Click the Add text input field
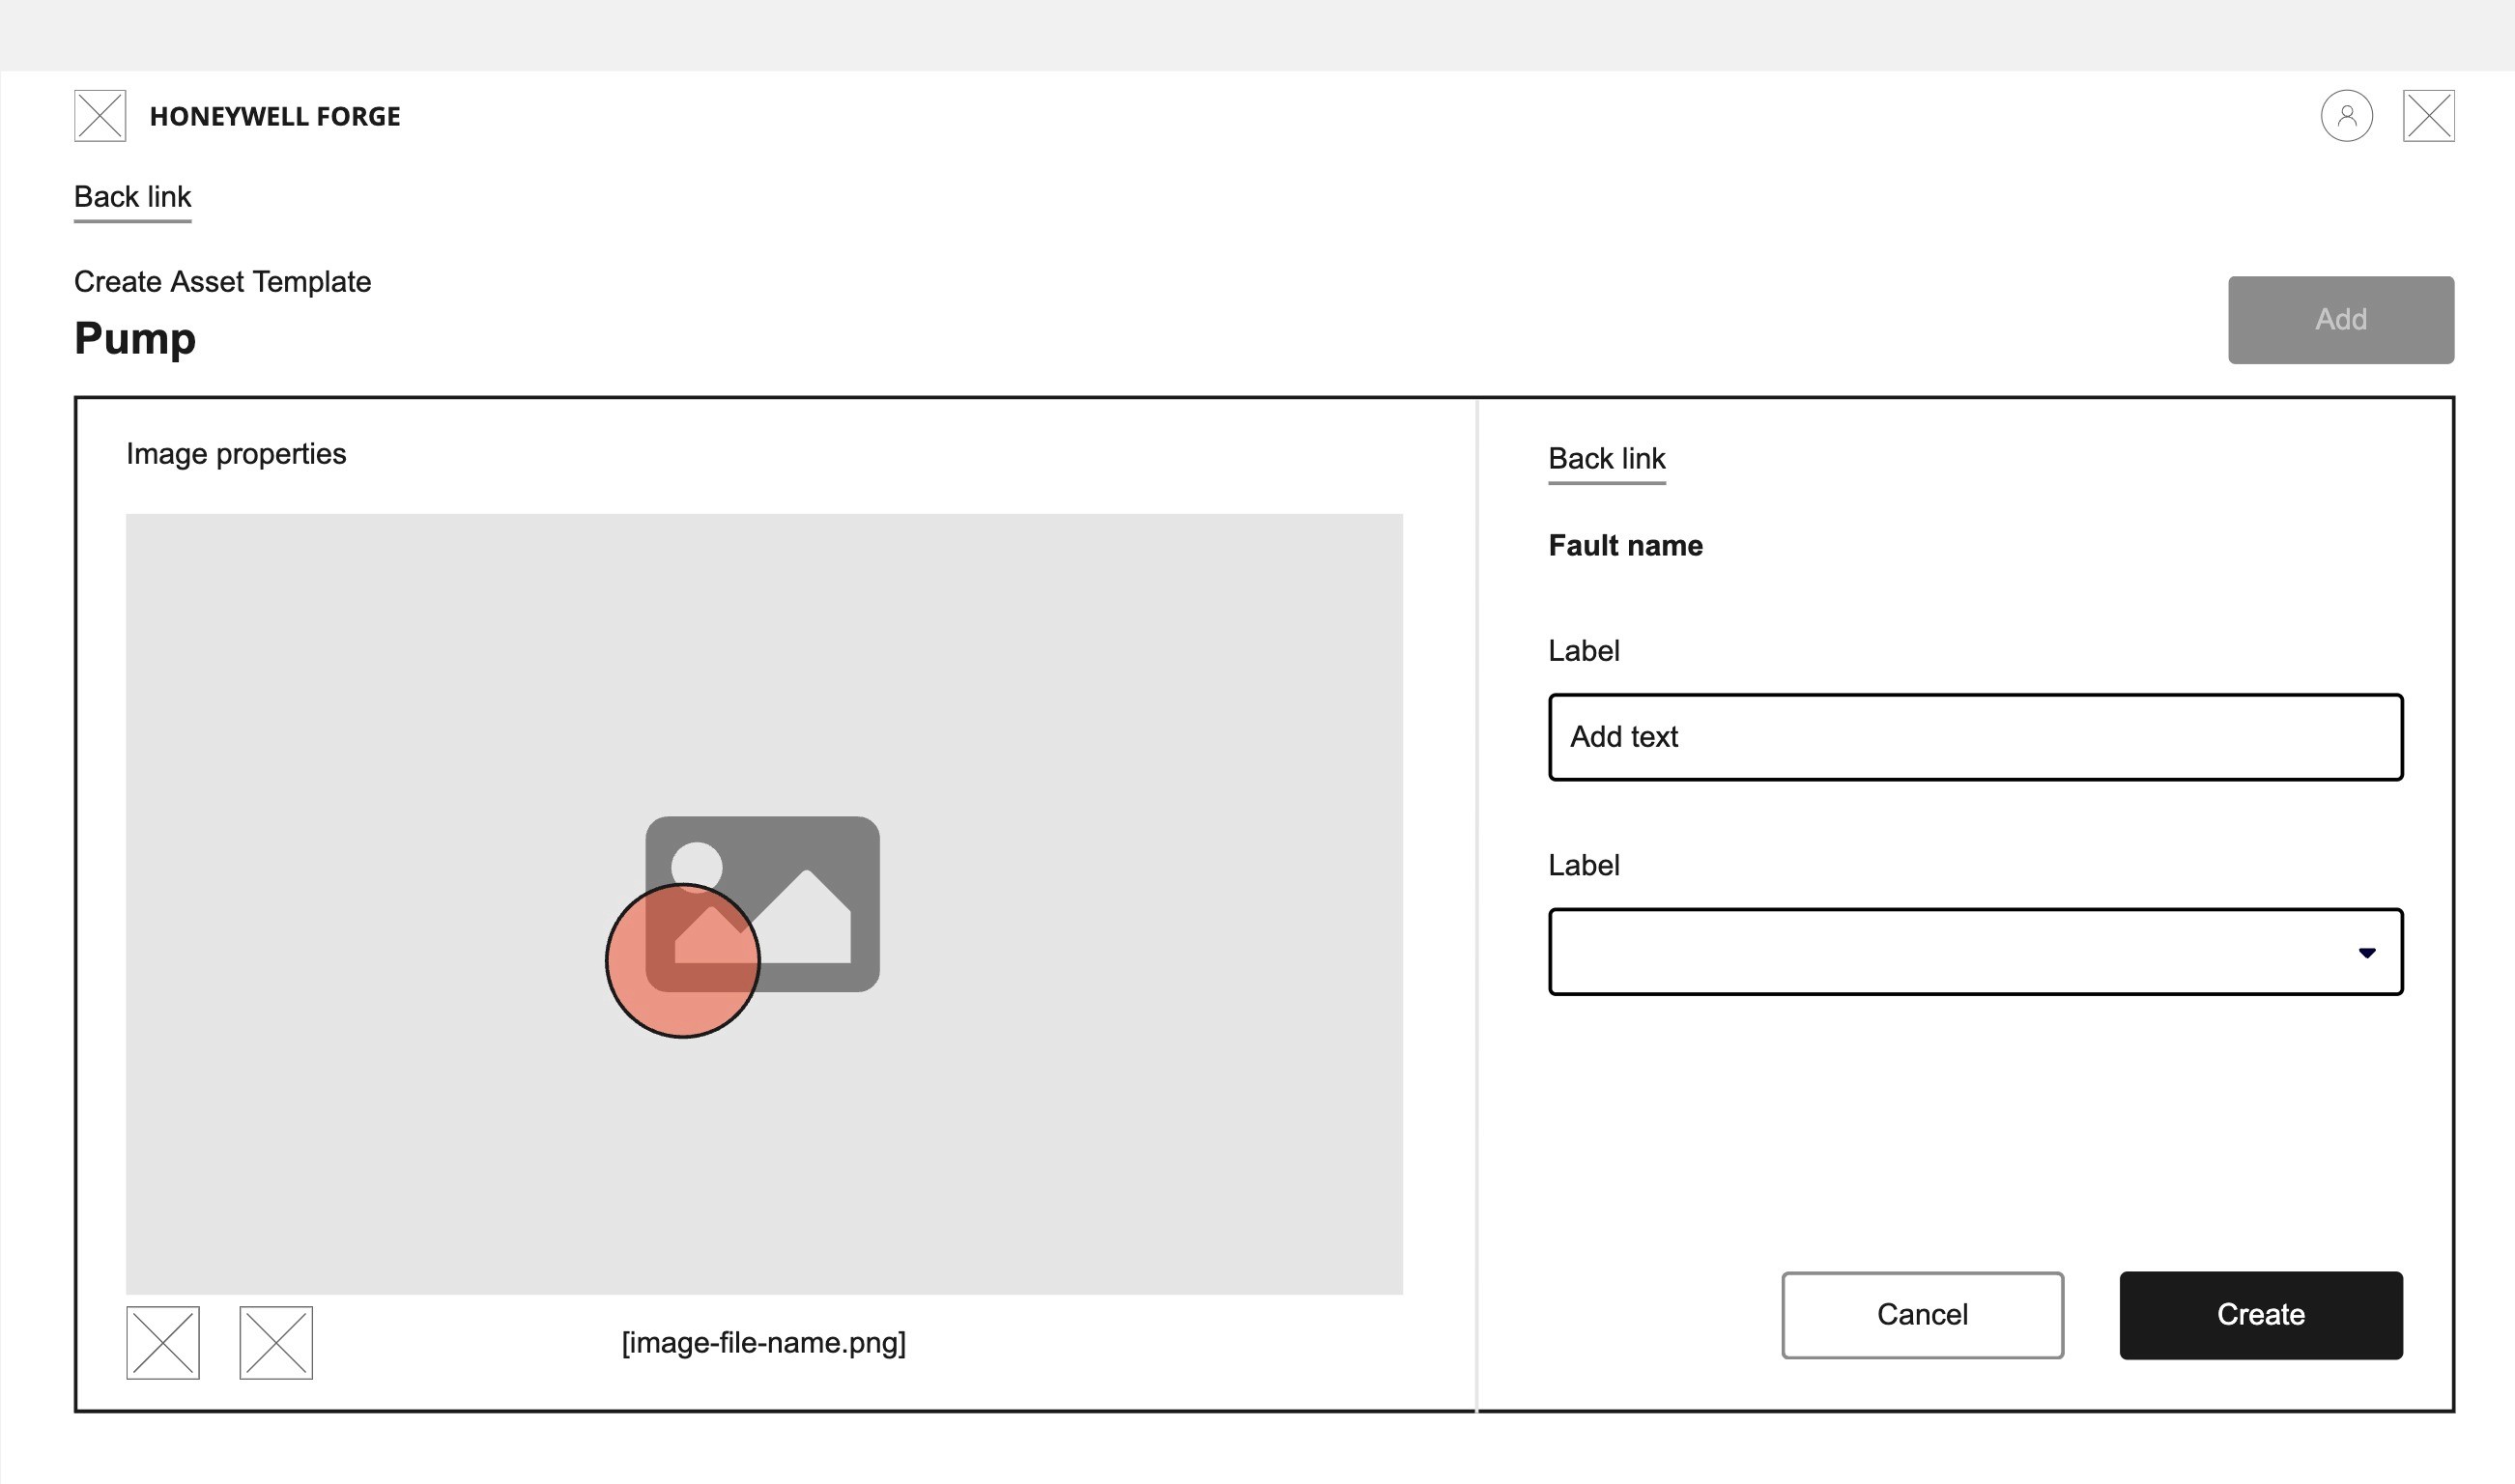This screenshot has width=2515, height=1484. [x=1973, y=737]
